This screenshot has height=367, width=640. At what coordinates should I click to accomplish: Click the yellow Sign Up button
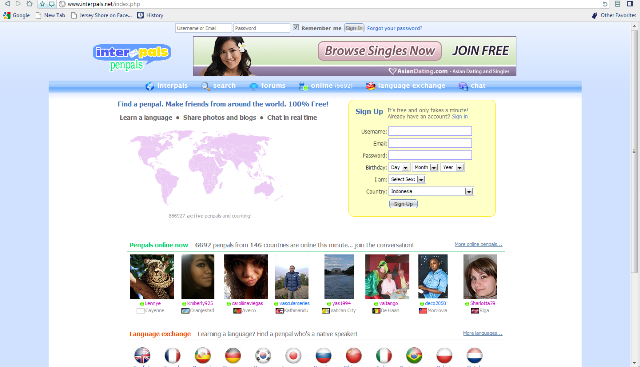point(403,204)
